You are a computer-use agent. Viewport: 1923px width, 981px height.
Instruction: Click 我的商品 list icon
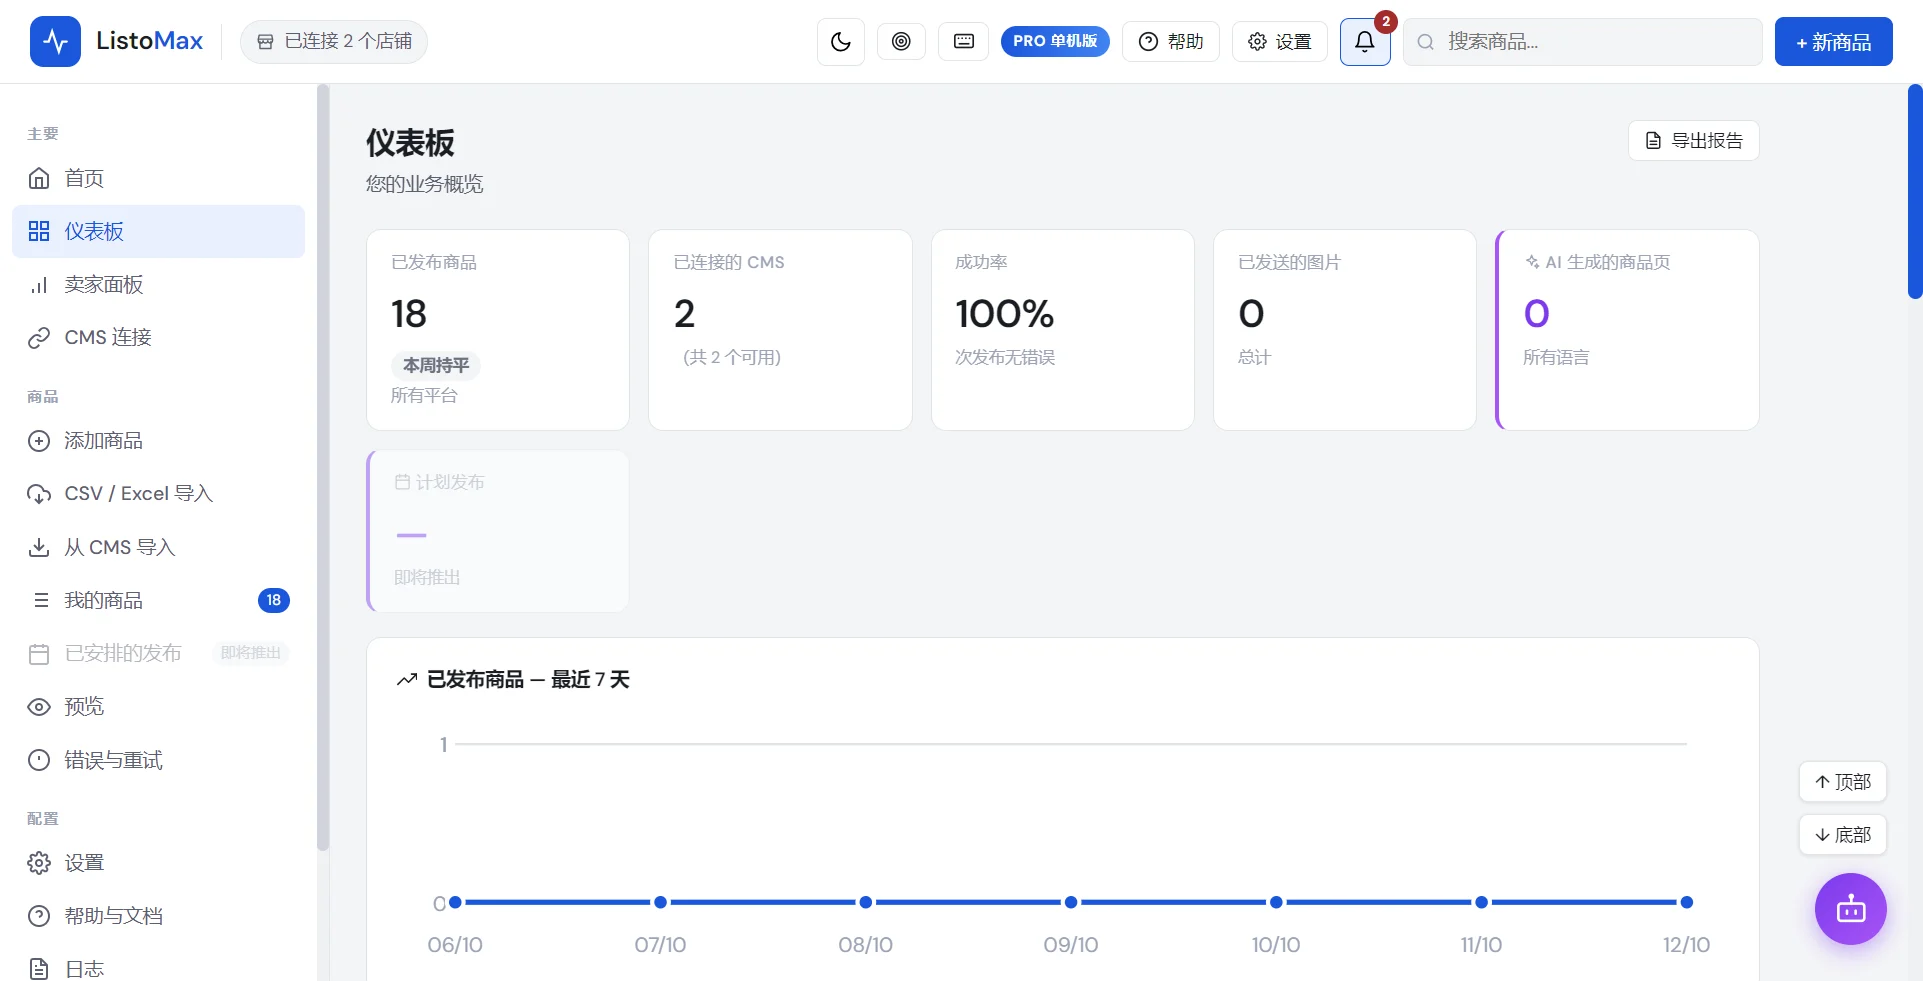(x=41, y=600)
